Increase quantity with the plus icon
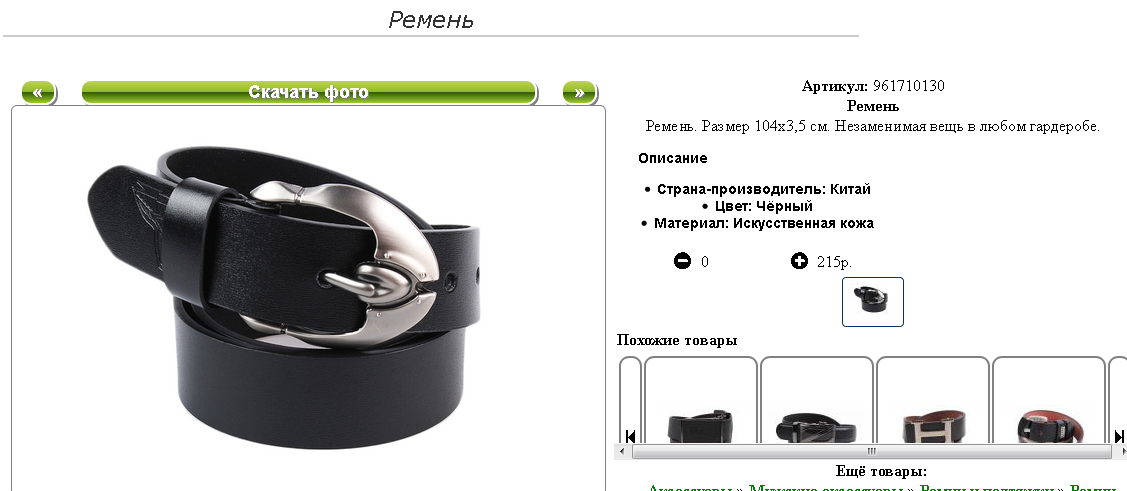 (x=799, y=261)
